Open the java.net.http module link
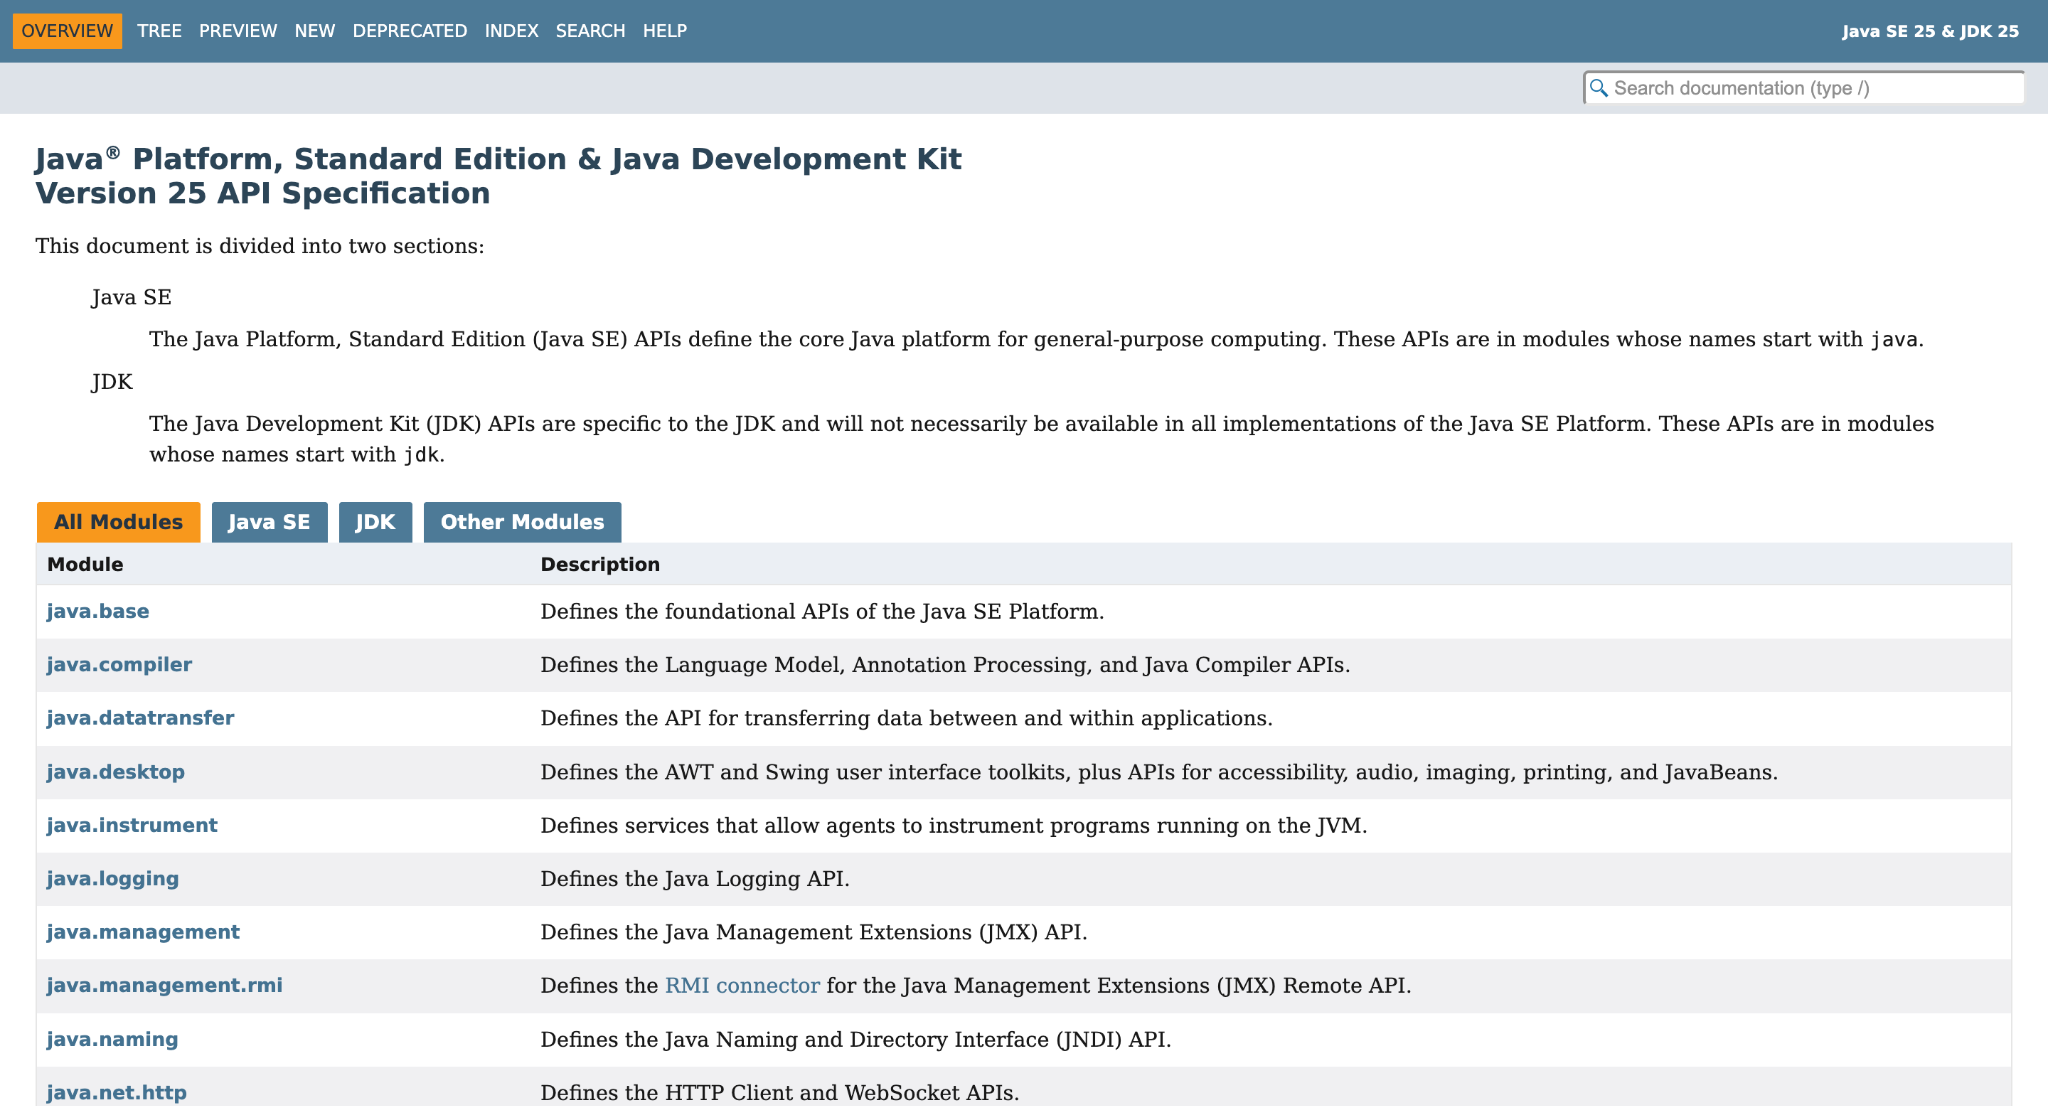The width and height of the screenshot is (2048, 1106). pyautogui.click(x=117, y=1092)
